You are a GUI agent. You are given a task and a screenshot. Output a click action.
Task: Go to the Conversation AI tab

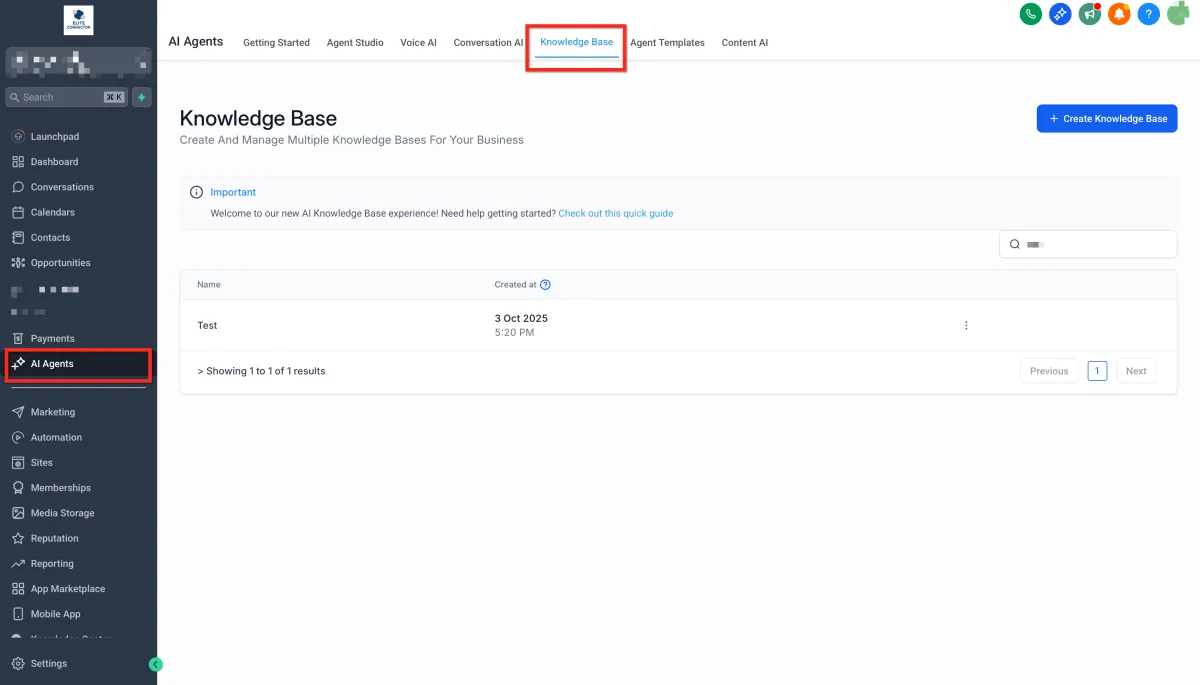[x=488, y=43]
